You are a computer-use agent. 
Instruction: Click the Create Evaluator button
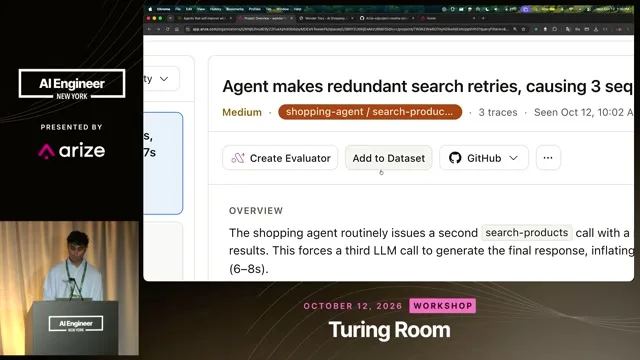pyautogui.click(x=280, y=158)
